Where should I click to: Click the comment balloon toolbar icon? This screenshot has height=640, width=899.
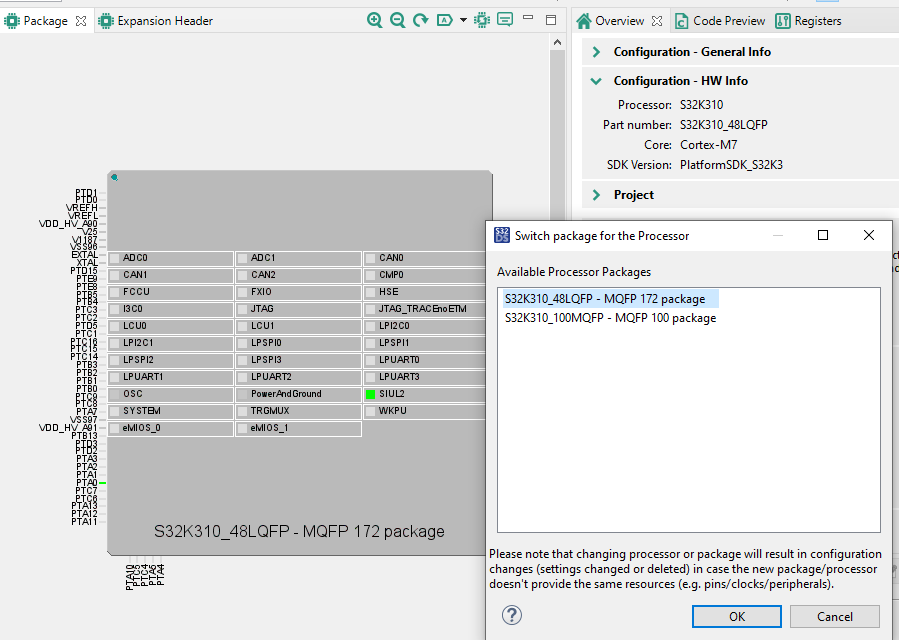[x=505, y=19]
